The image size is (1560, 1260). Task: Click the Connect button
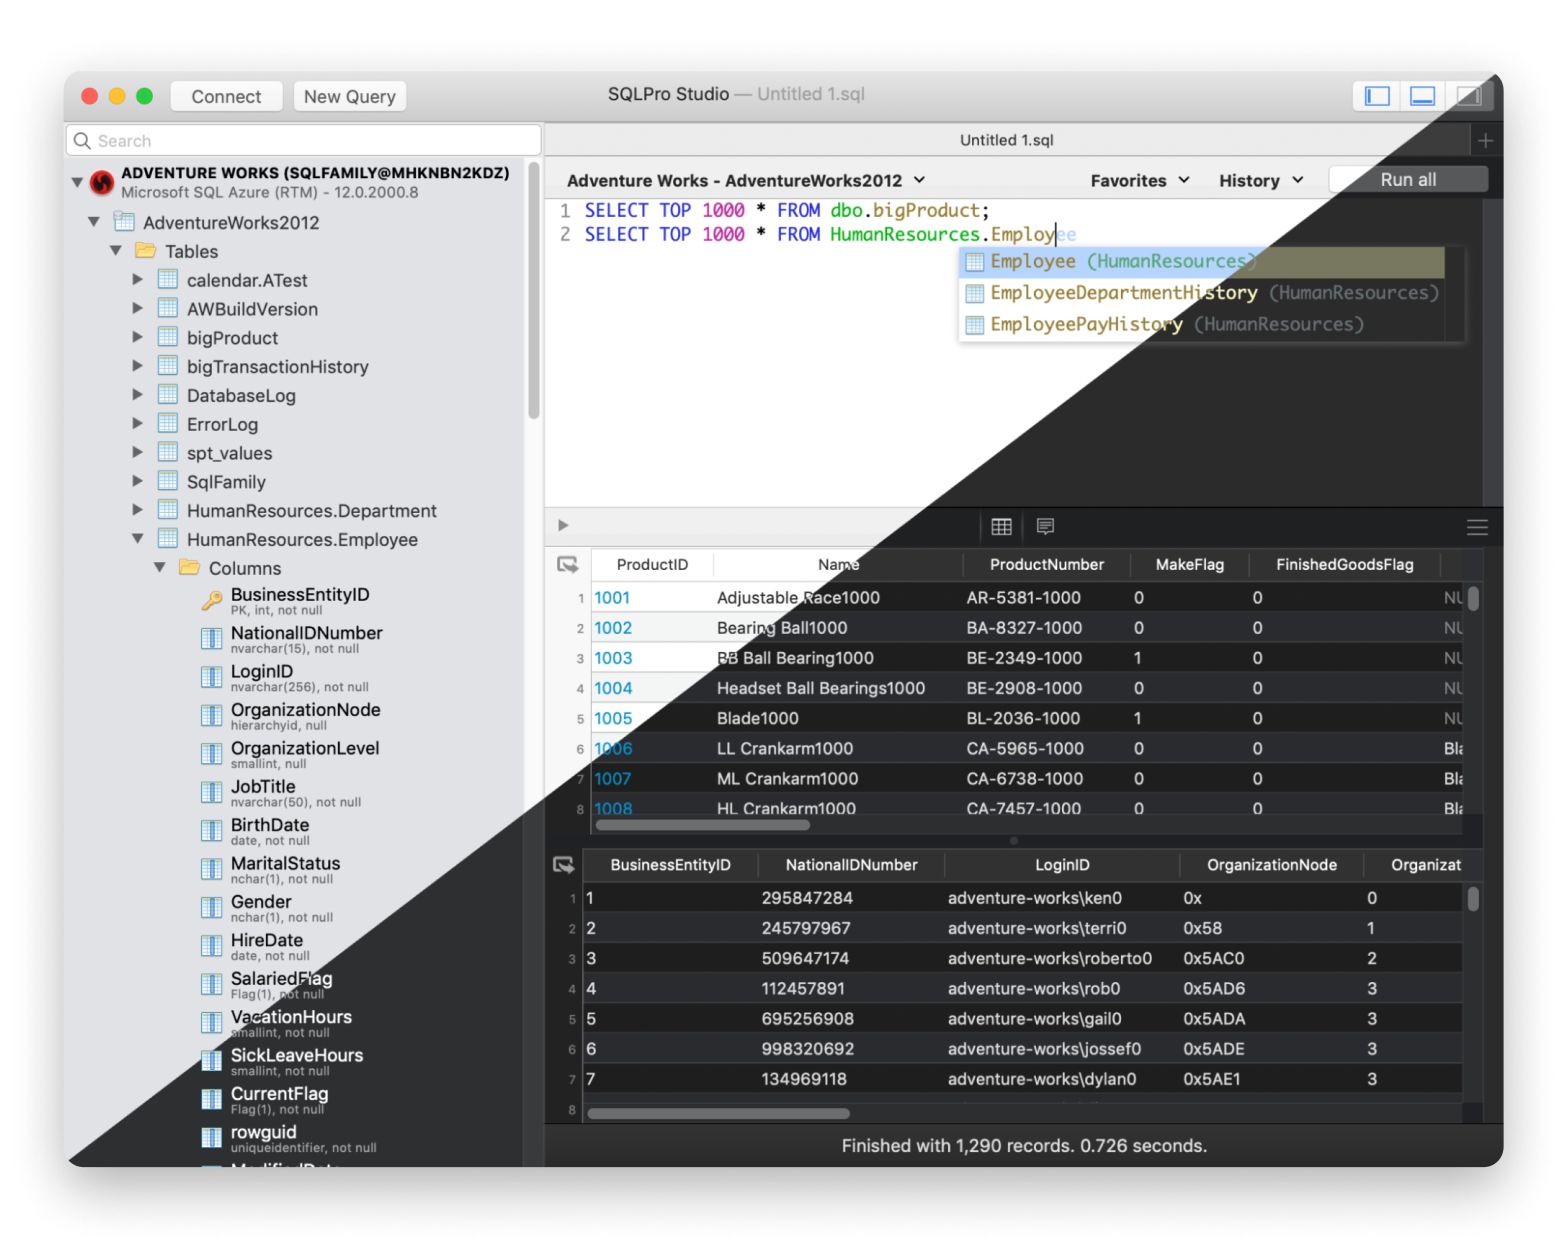(226, 97)
